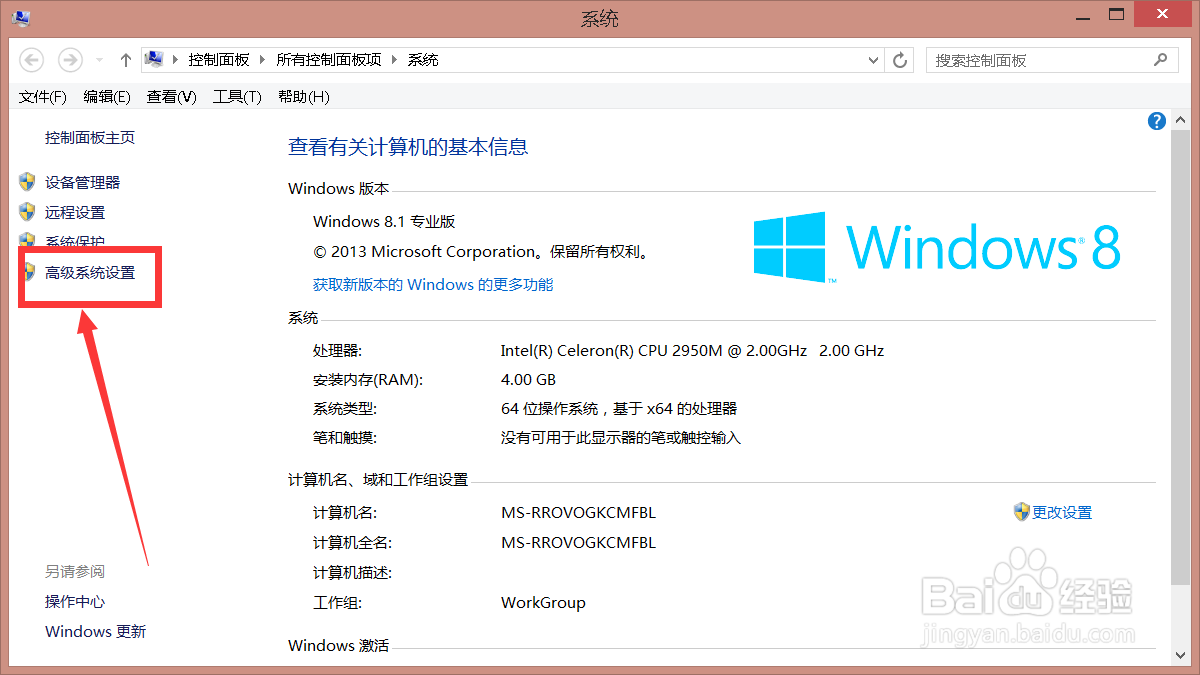The image size is (1200, 675).
Task: Open the 编辑(E) menu
Action: click(107, 97)
